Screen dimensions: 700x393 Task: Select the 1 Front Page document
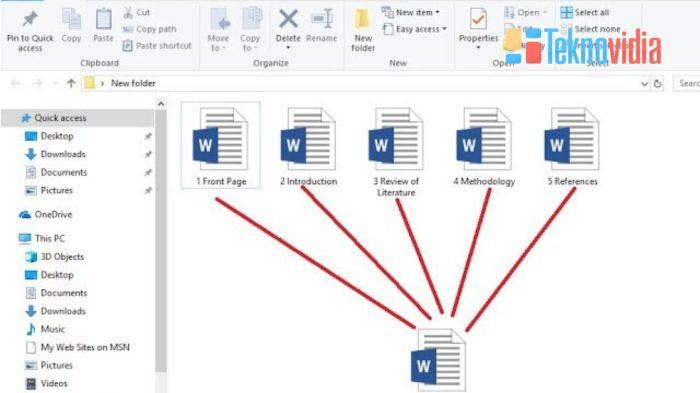pos(221,146)
